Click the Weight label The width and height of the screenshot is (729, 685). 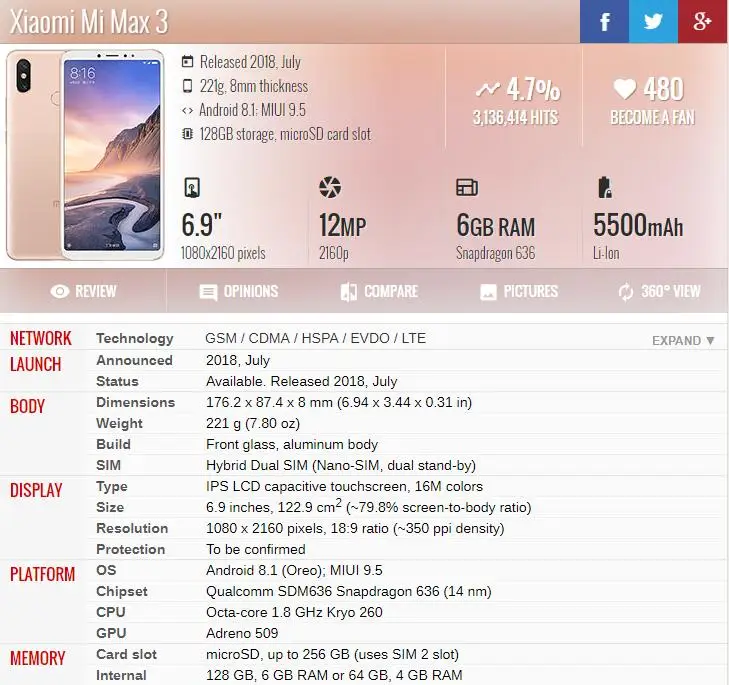point(119,424)
